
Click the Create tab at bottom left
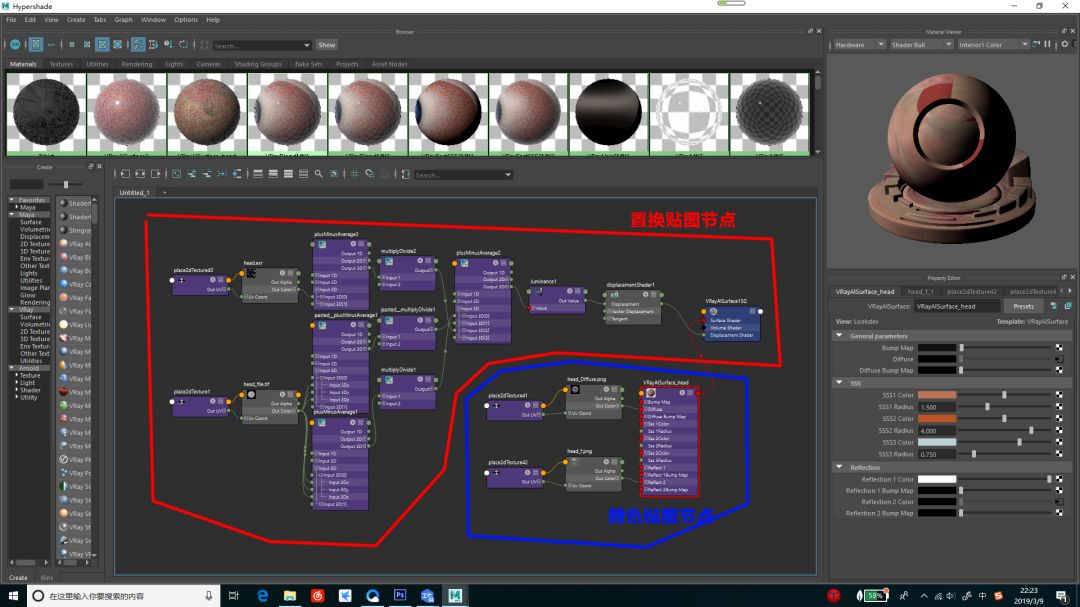pos(19,577)
